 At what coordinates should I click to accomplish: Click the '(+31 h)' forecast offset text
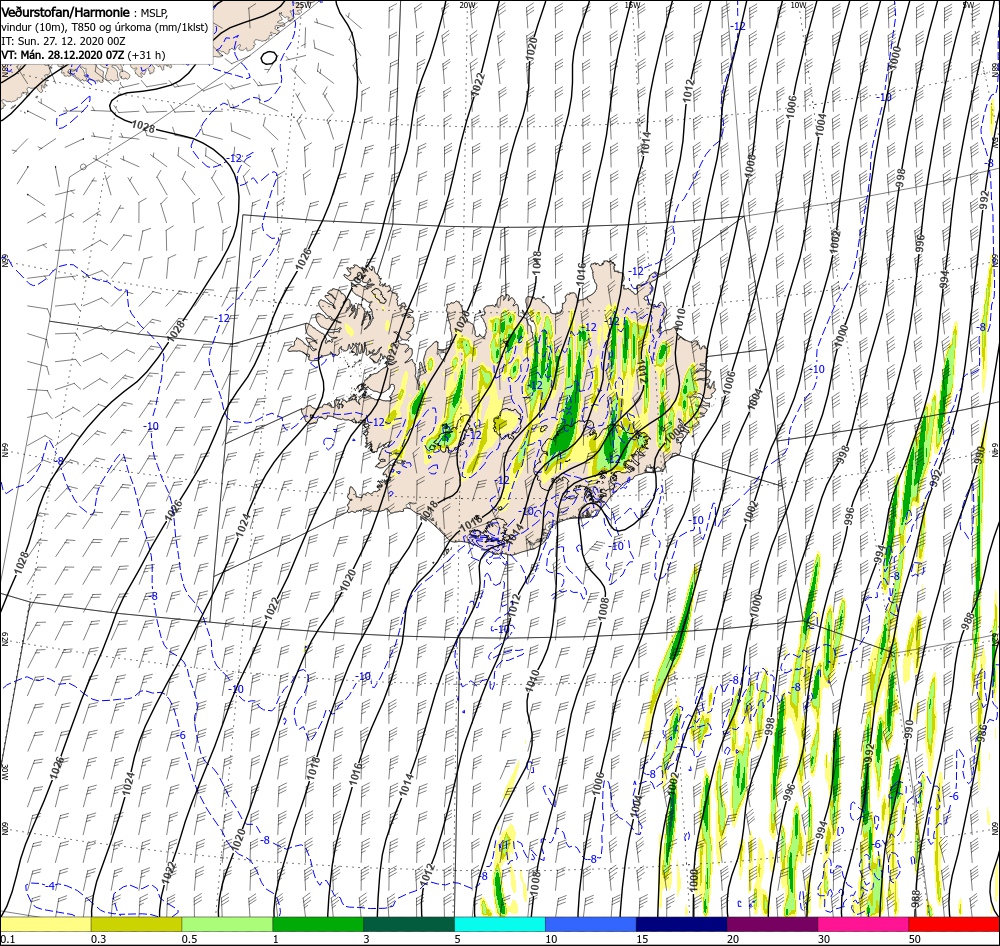146,55
